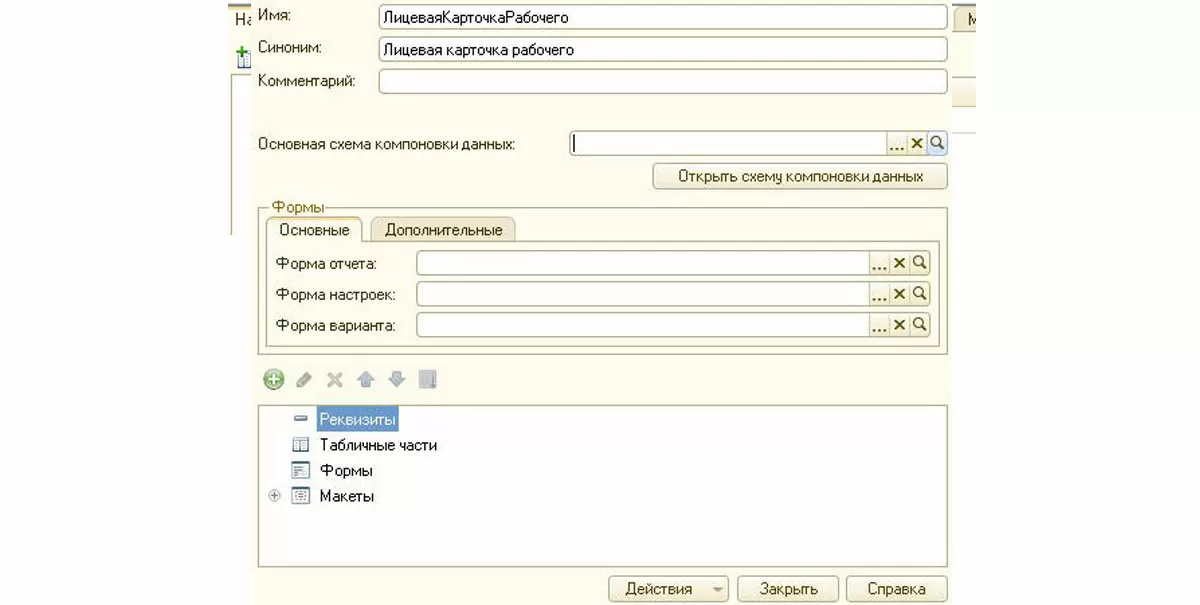
Task: Click the Макеты node icon
Action: coord(300,496)
